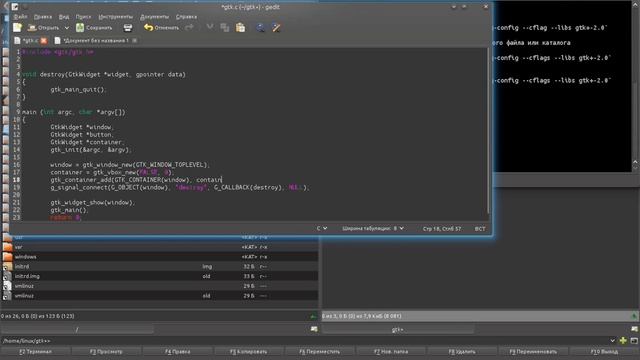
Task: Select the initrd img file row
Action: click(159, 267)
